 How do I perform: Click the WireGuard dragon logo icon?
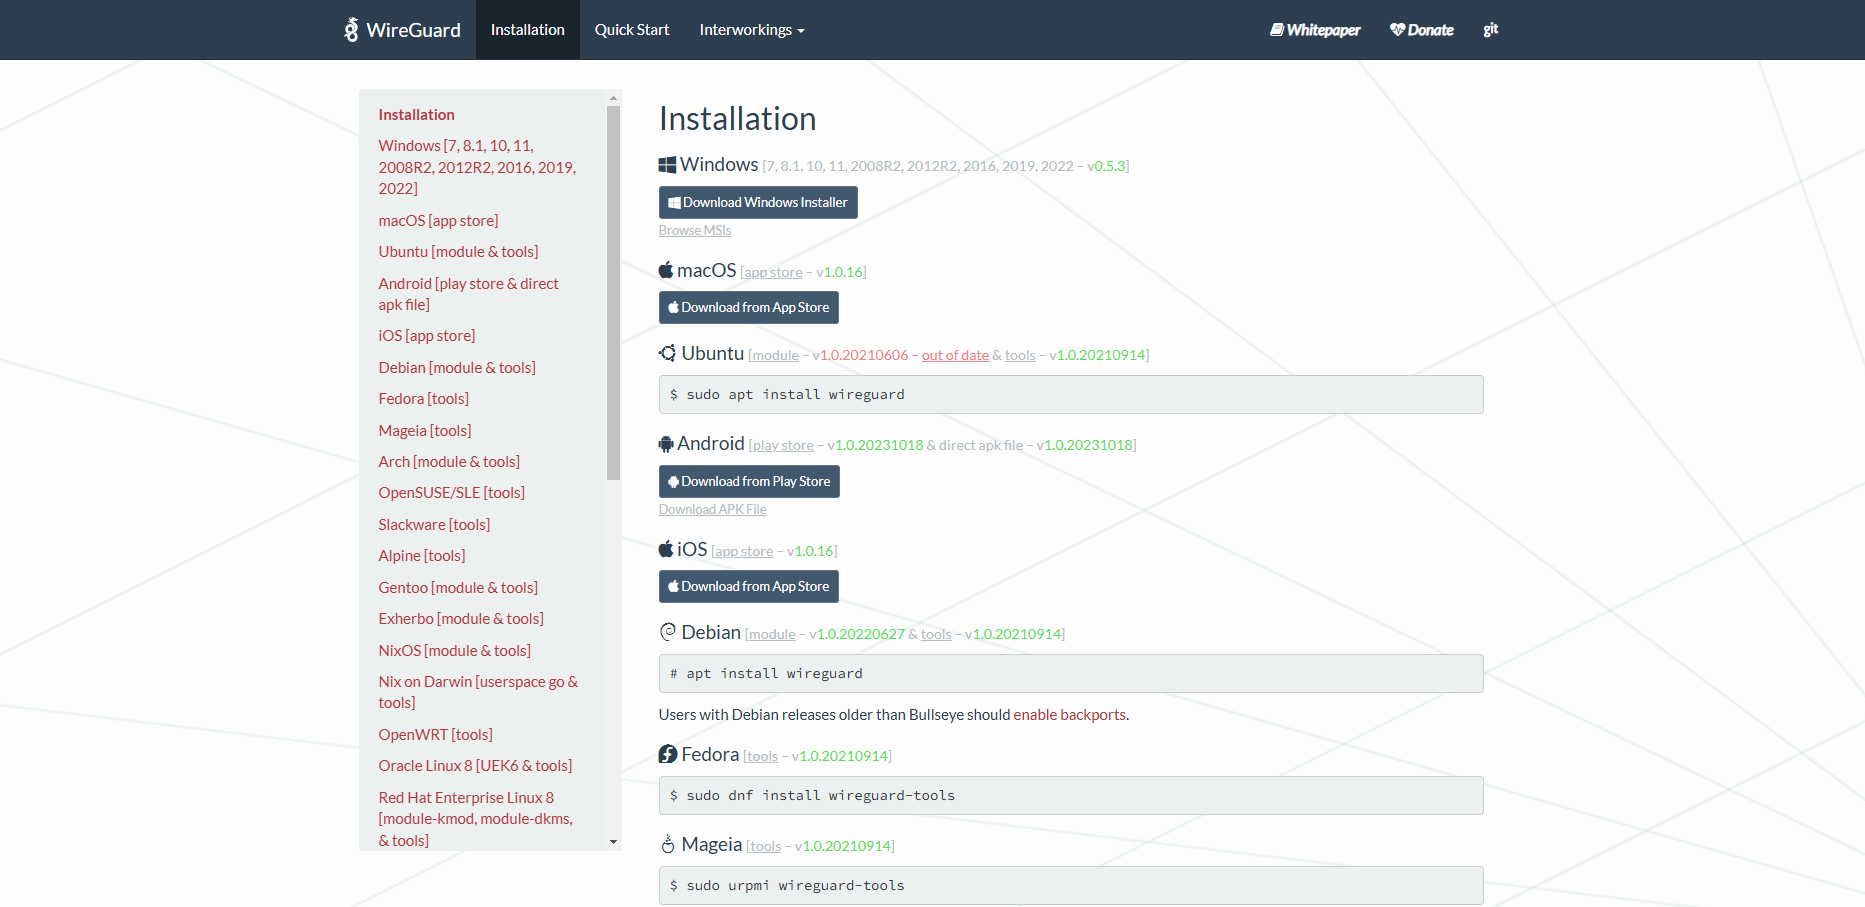point(351,30)
